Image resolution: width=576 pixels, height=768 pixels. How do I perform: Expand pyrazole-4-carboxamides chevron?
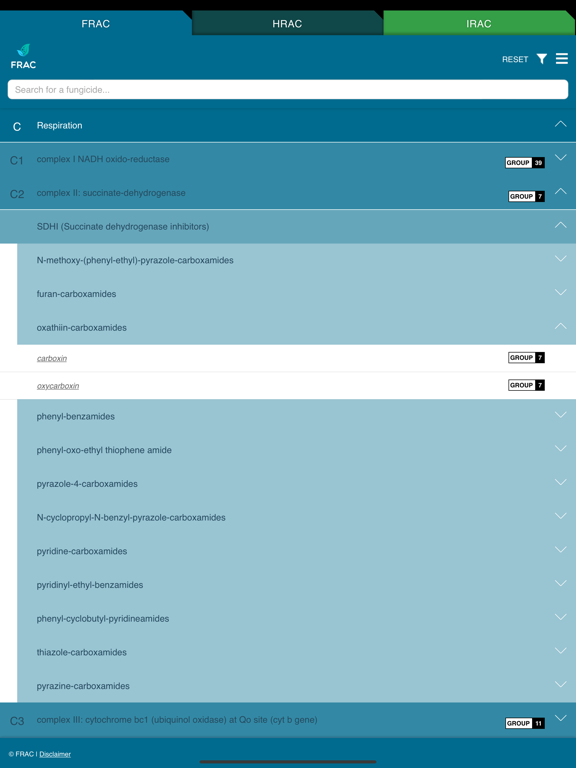coord(560,482)
